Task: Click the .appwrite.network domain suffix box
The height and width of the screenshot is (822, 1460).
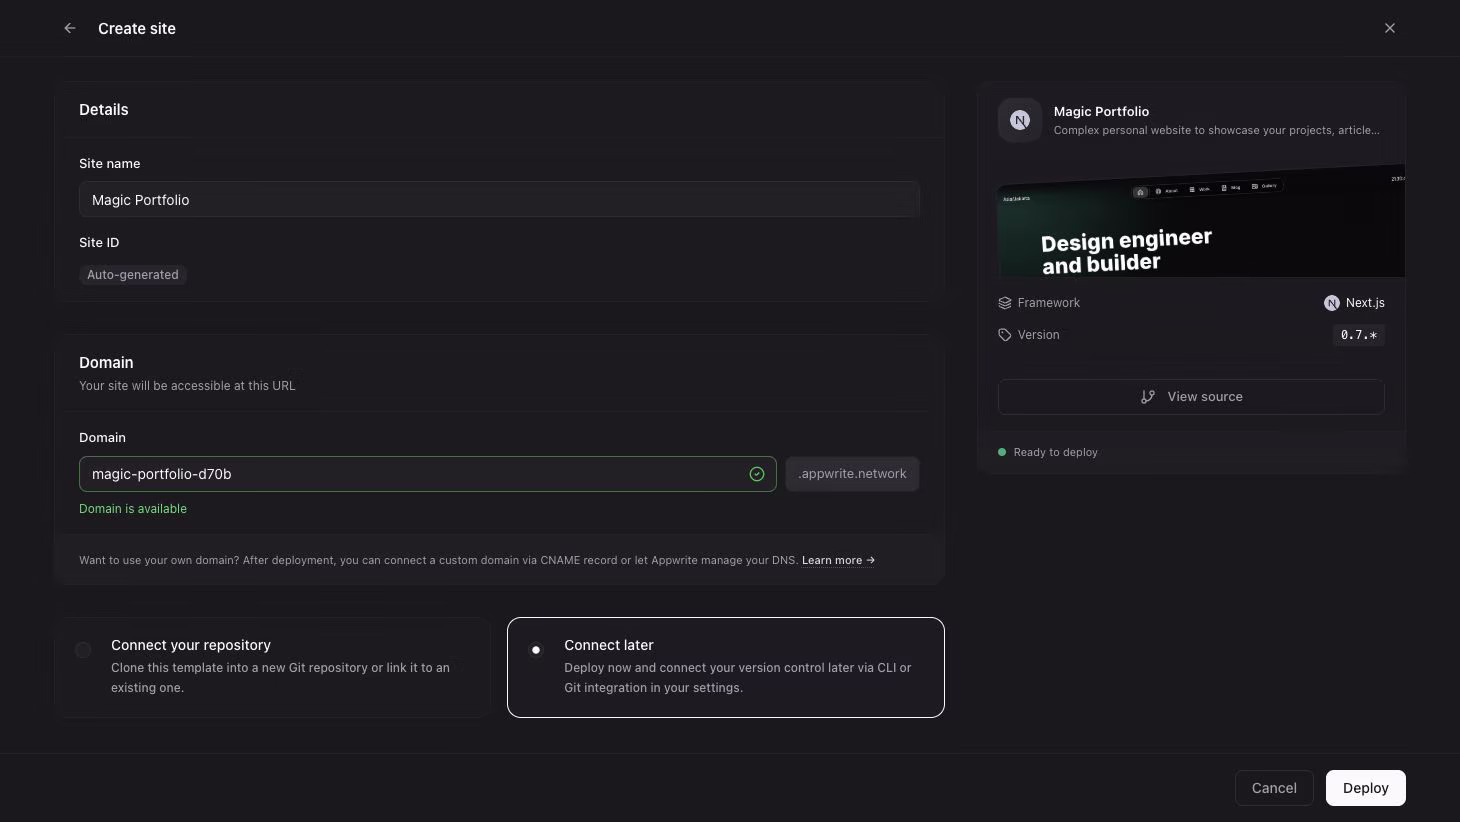Action: pos(852,474)
